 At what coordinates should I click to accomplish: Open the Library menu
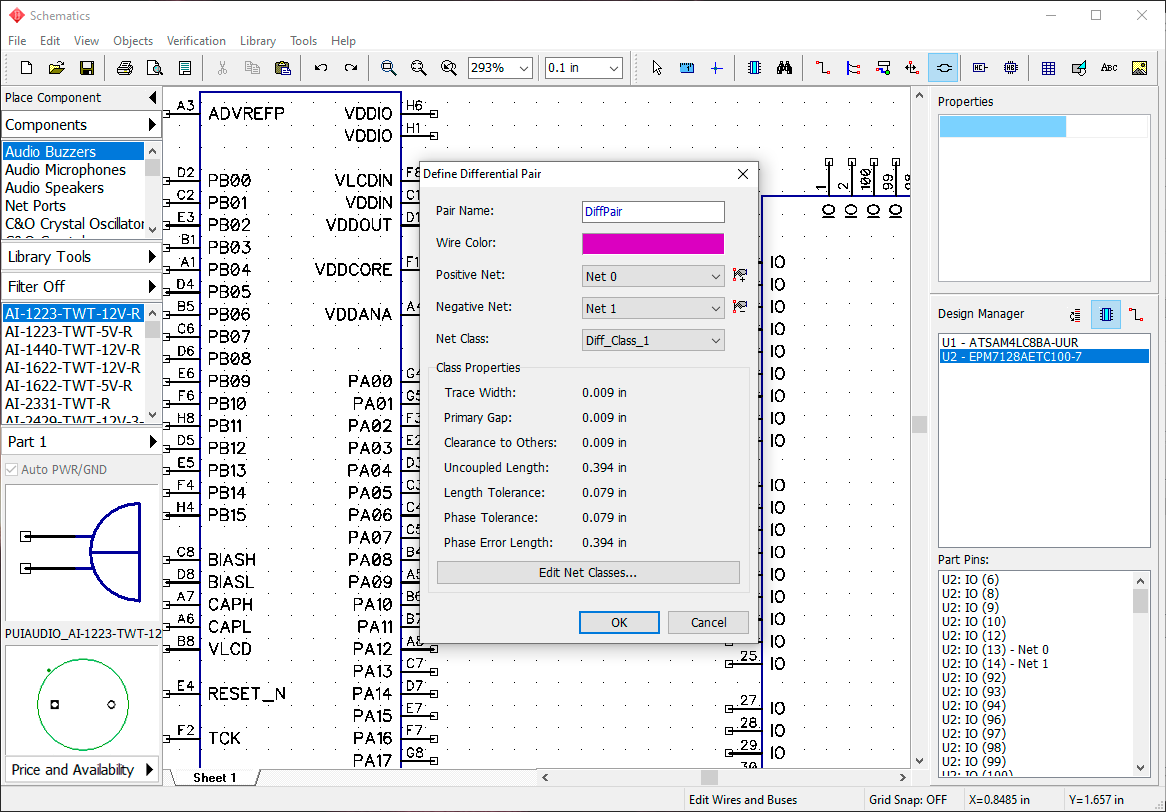coord(258,41)
